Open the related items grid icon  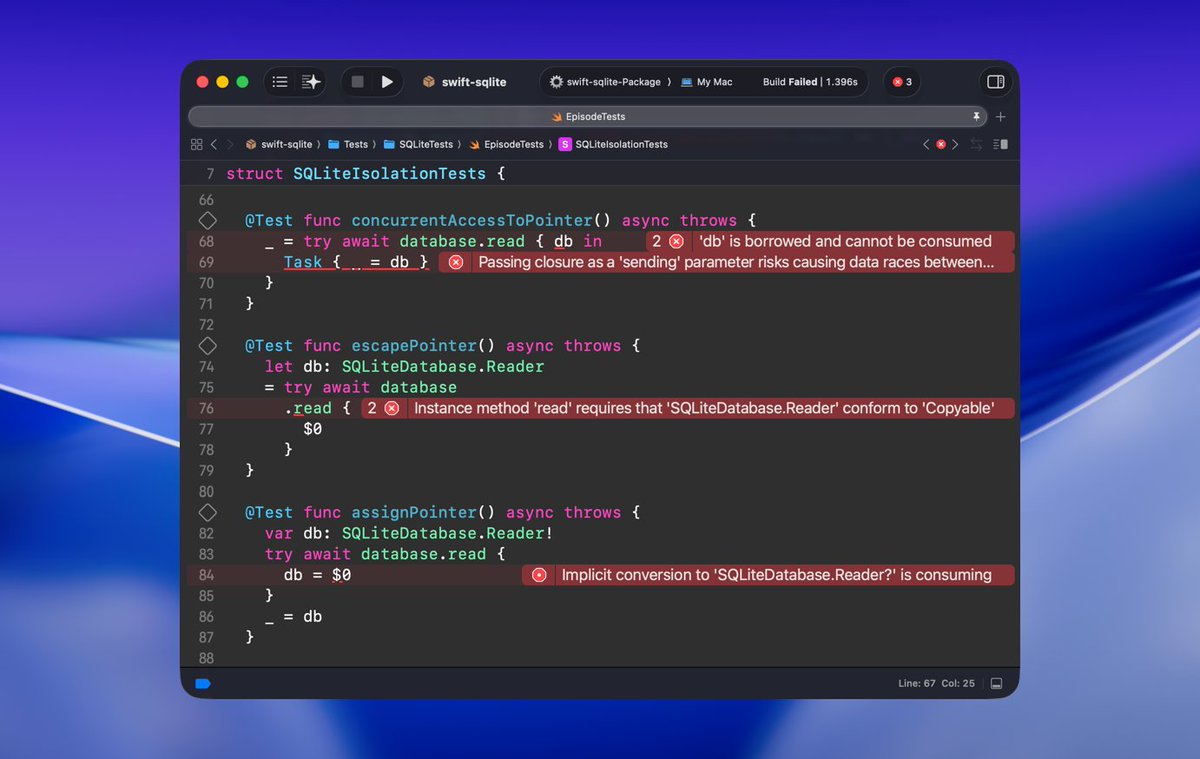196,144
